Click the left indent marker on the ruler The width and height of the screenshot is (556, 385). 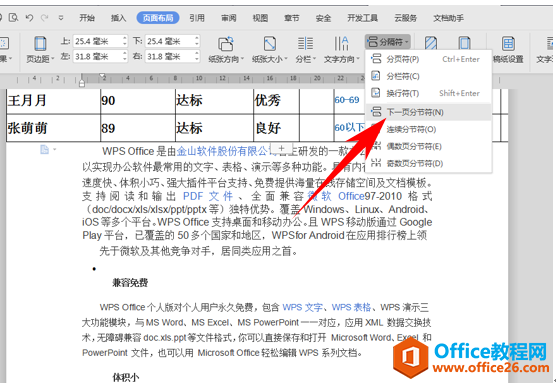tap(82, 84)
